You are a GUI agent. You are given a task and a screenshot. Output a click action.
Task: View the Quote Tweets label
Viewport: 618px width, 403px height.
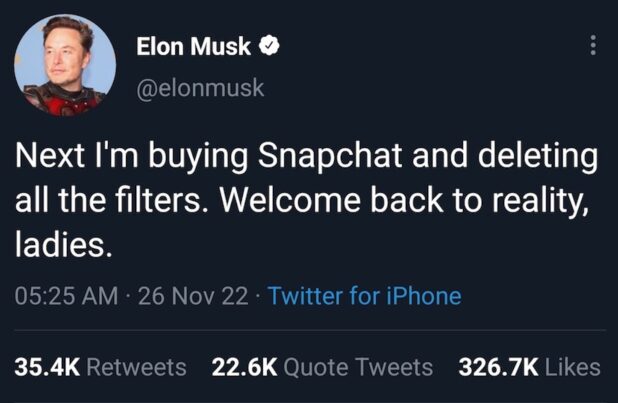click(359, 367)
